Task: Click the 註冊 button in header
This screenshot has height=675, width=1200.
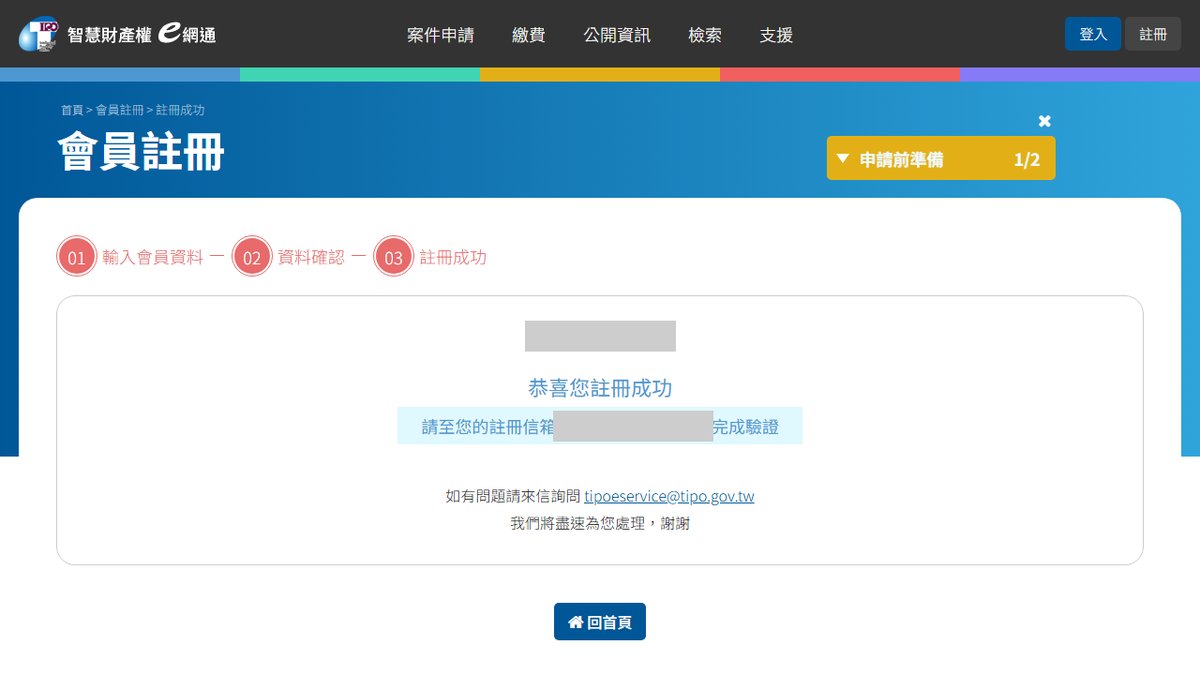Action: (x=1153, y=34)
